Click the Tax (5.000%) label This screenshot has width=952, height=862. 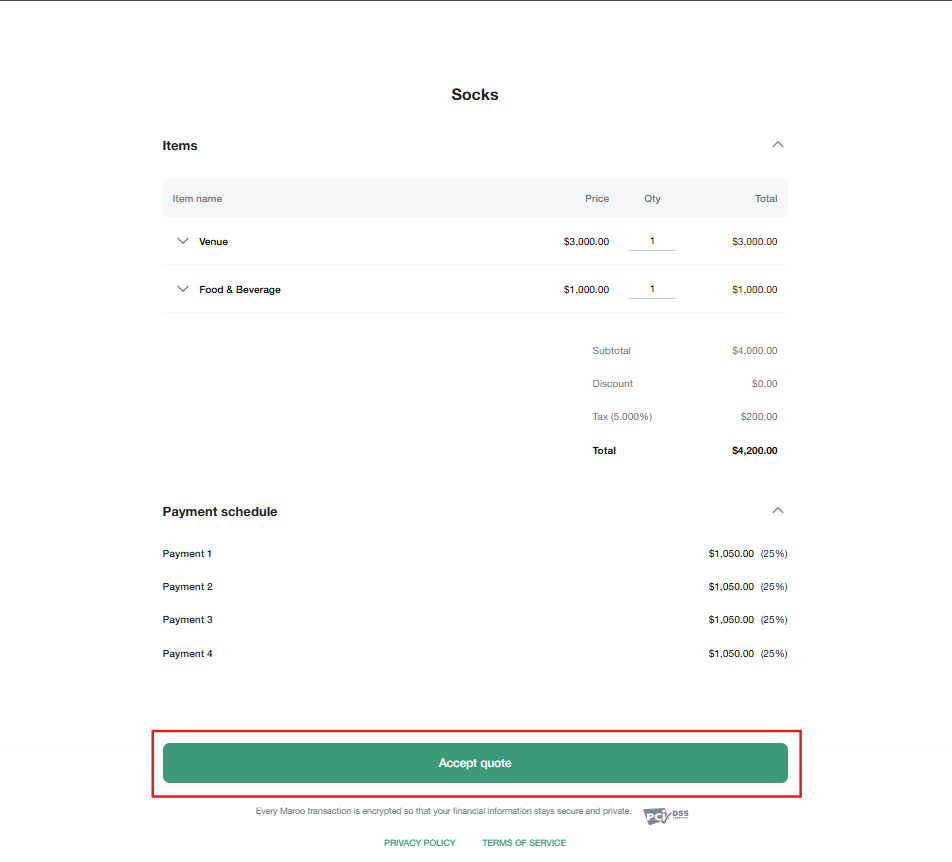pos(622,416)
